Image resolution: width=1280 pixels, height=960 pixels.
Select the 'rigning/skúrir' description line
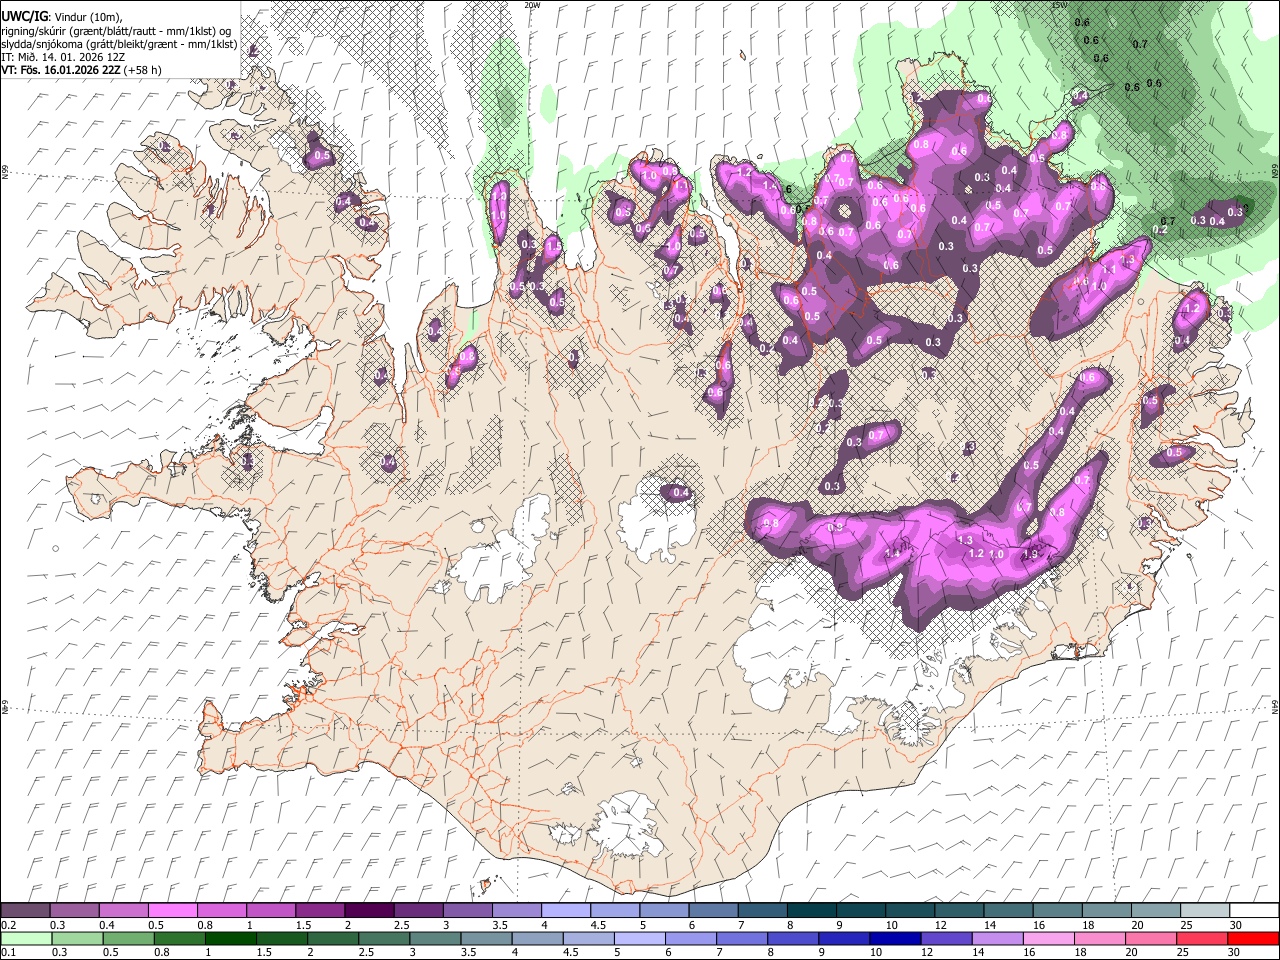coord(117,31)
